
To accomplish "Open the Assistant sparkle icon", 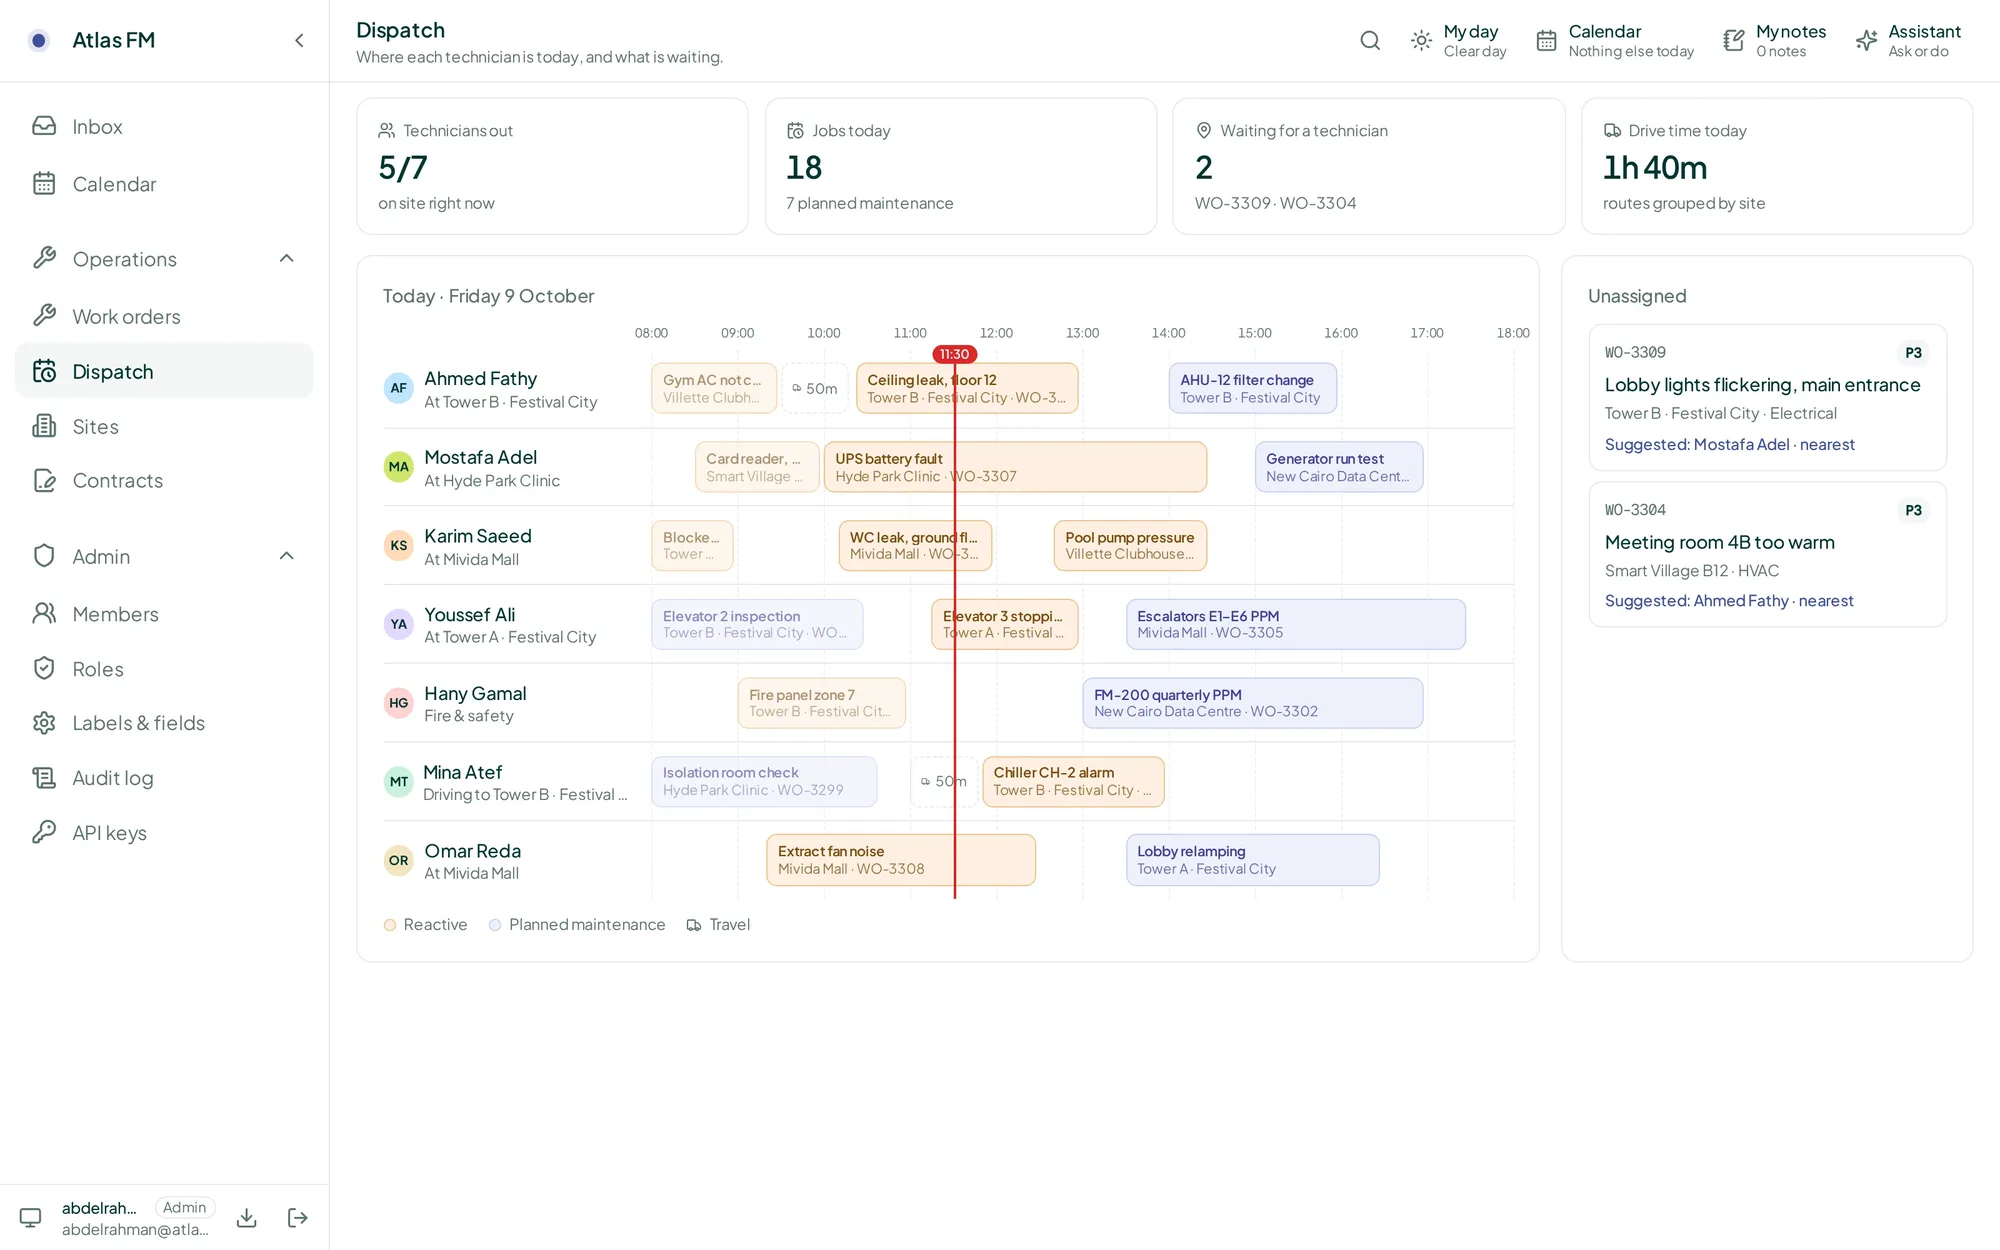I will [x=1866, y=41].
